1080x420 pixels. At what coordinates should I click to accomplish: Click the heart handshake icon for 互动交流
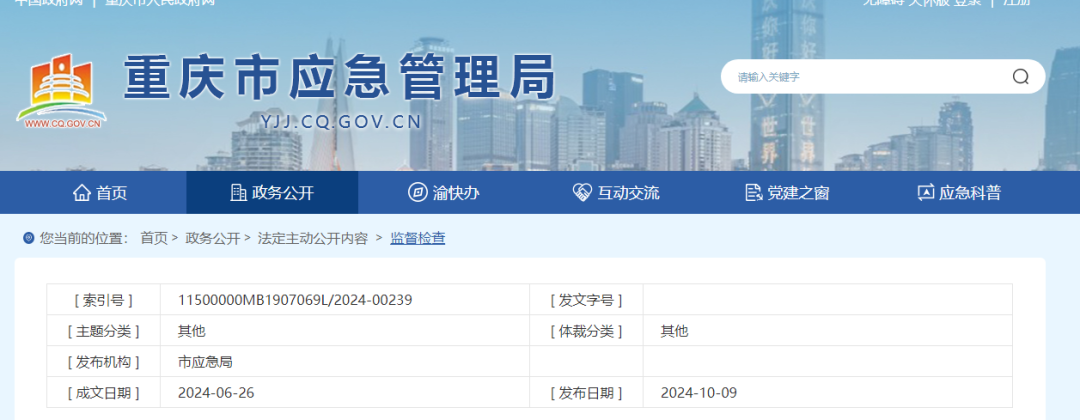tap(582, 193)
